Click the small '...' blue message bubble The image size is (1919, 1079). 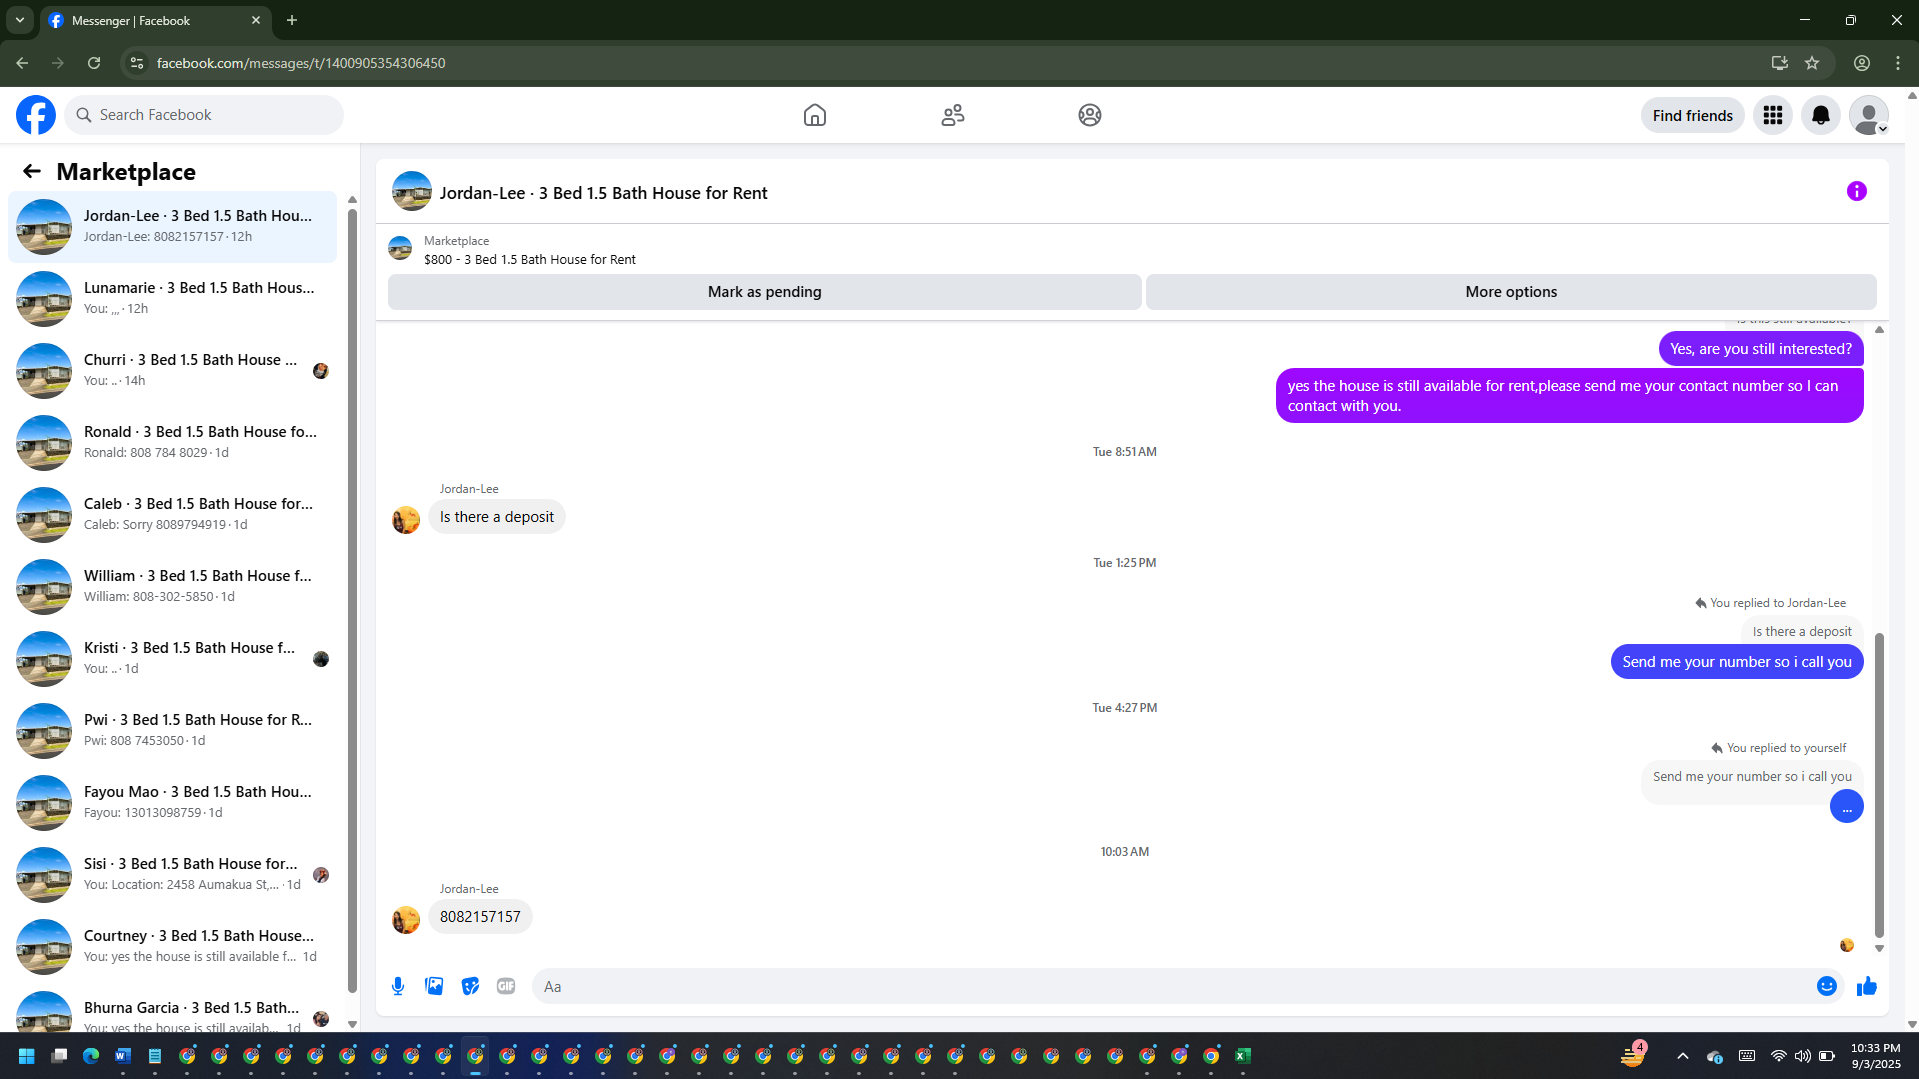tap(1847, 806)
